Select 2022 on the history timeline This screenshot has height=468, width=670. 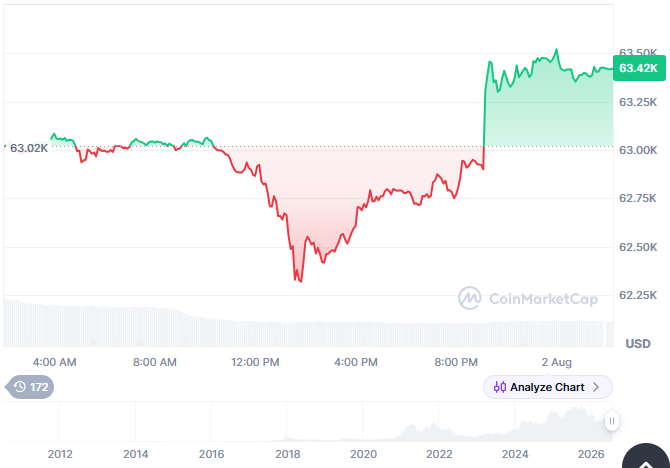439,454
